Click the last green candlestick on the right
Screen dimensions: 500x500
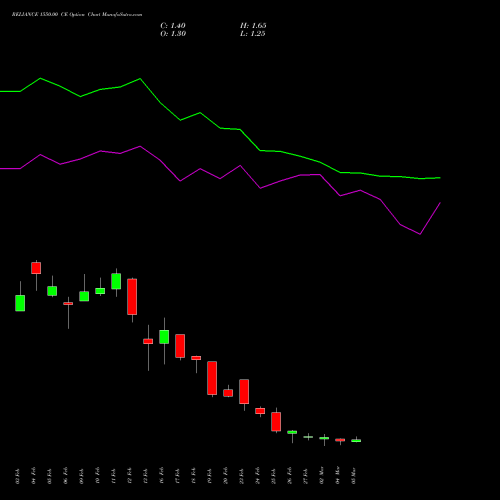click(356, 441)
